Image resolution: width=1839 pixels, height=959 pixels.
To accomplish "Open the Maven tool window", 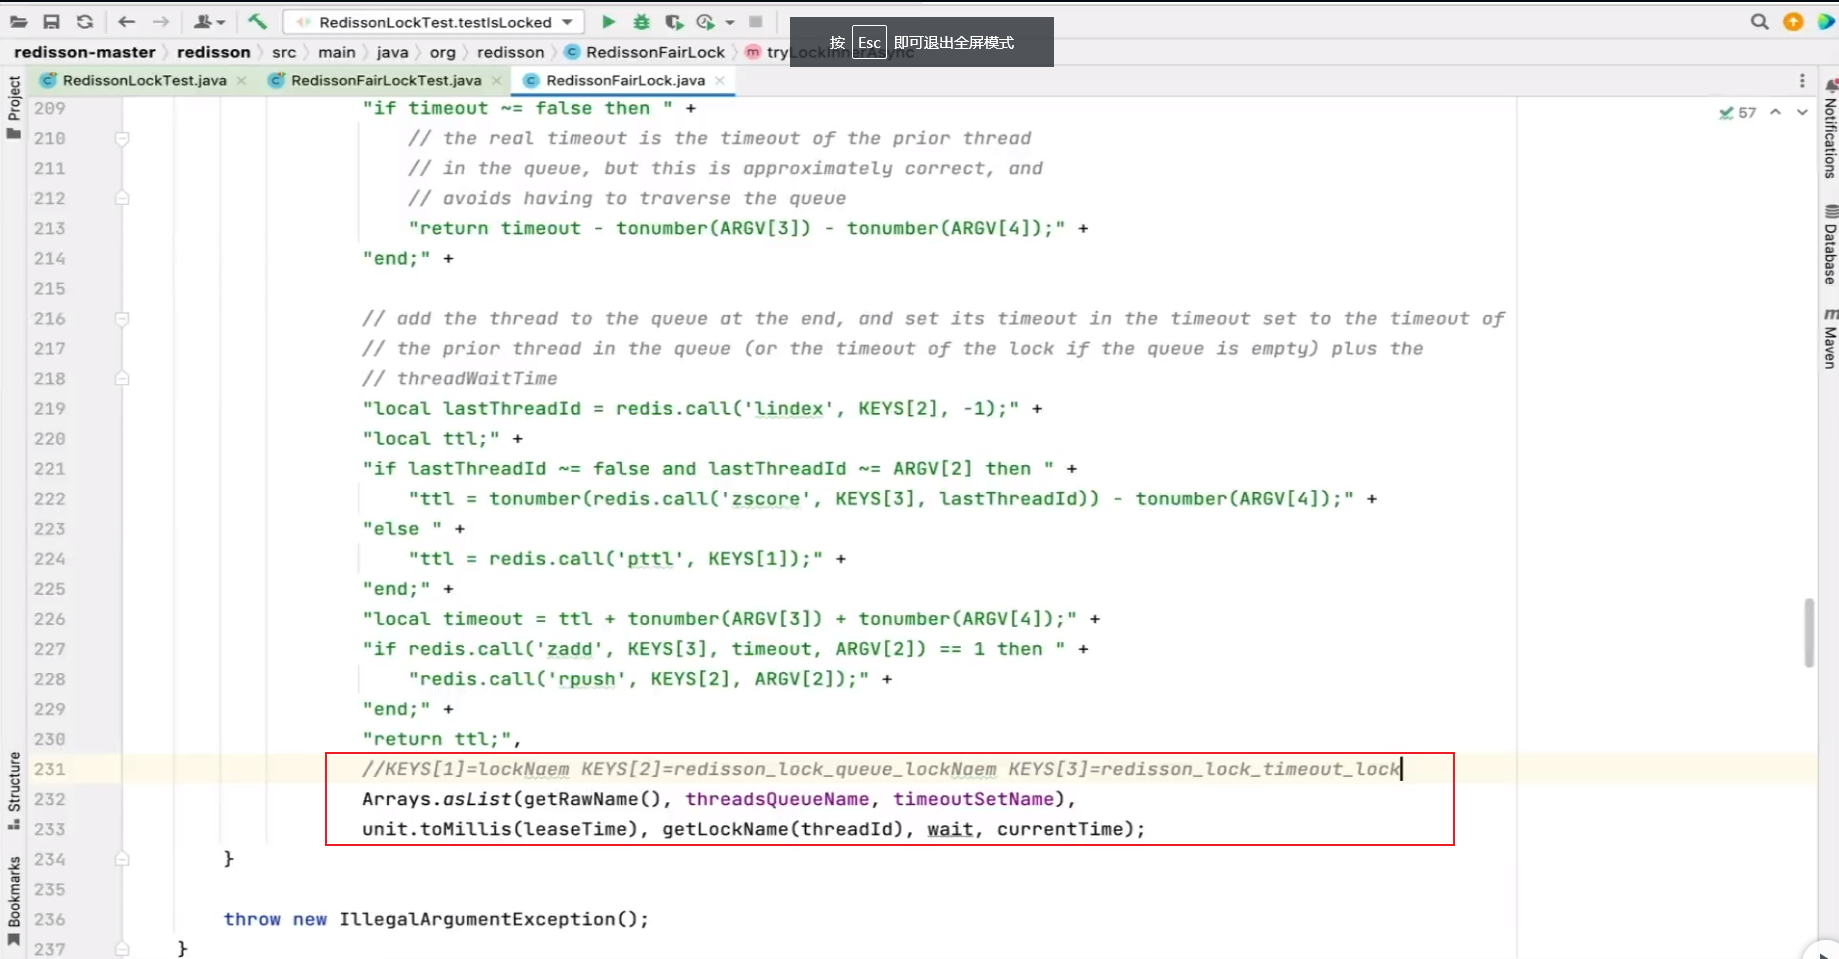I will [x=1830, y=338].
